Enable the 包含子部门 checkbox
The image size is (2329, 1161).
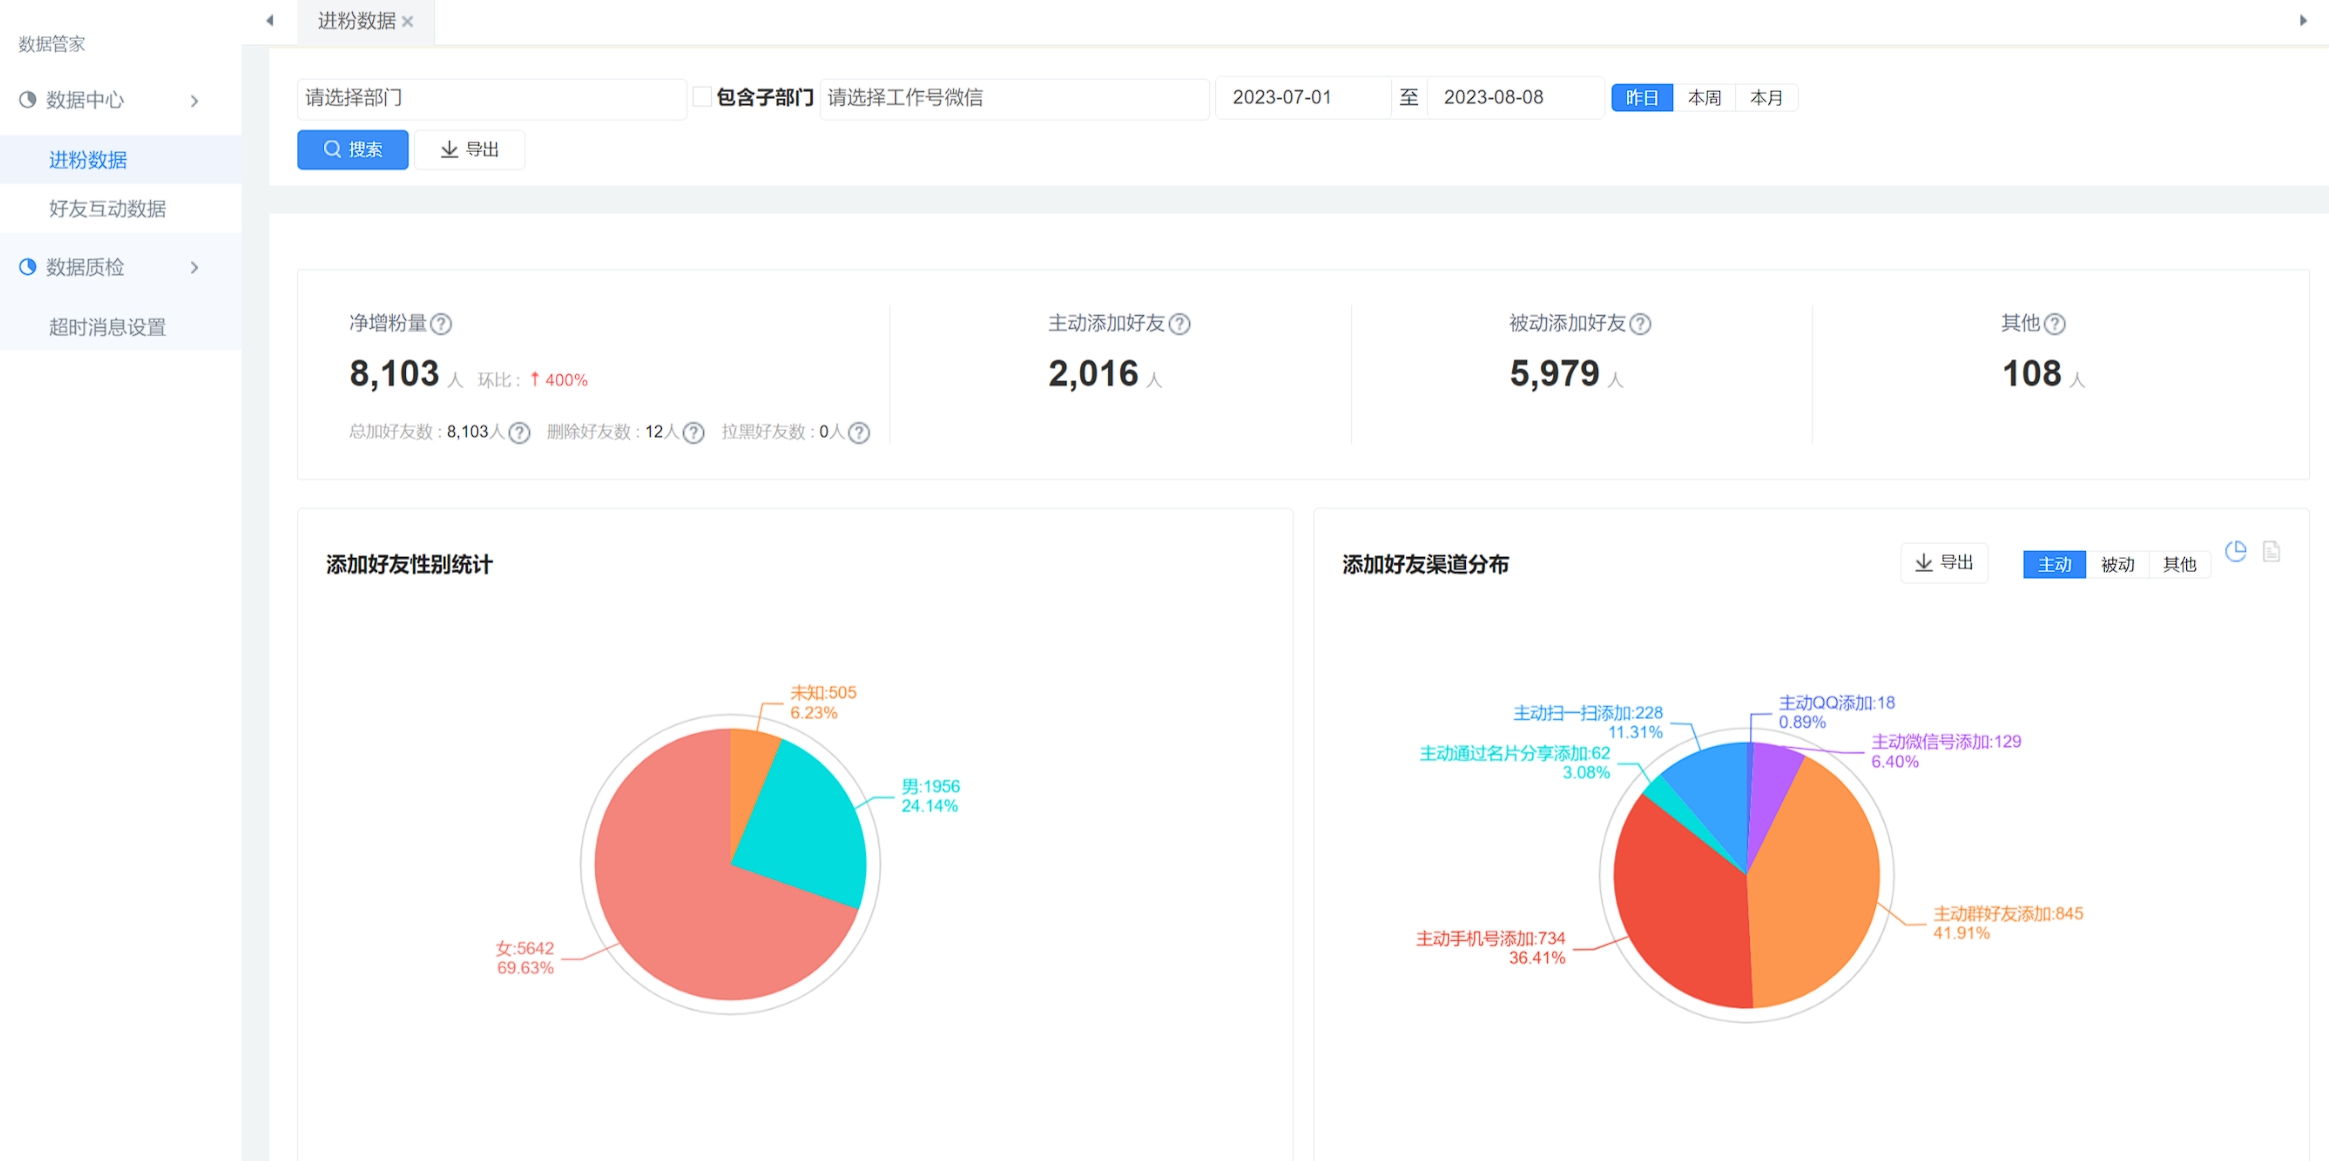tap(703, 97)
